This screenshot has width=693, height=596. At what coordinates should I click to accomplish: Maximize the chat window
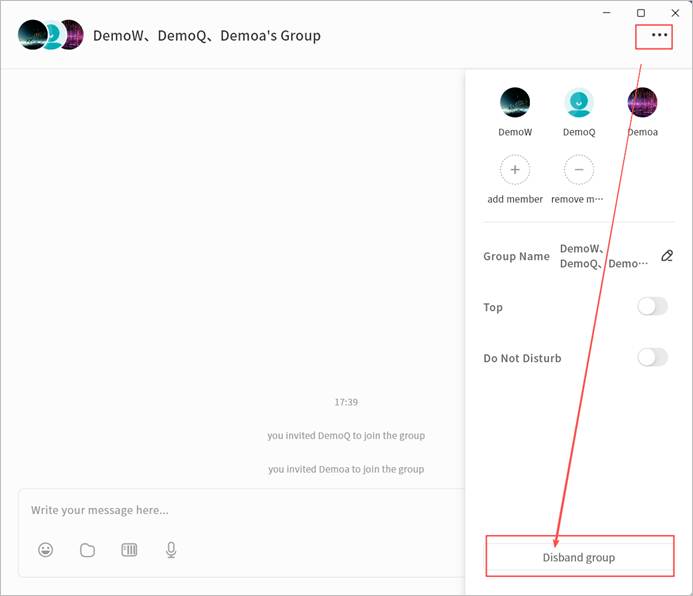pos(641,13)
